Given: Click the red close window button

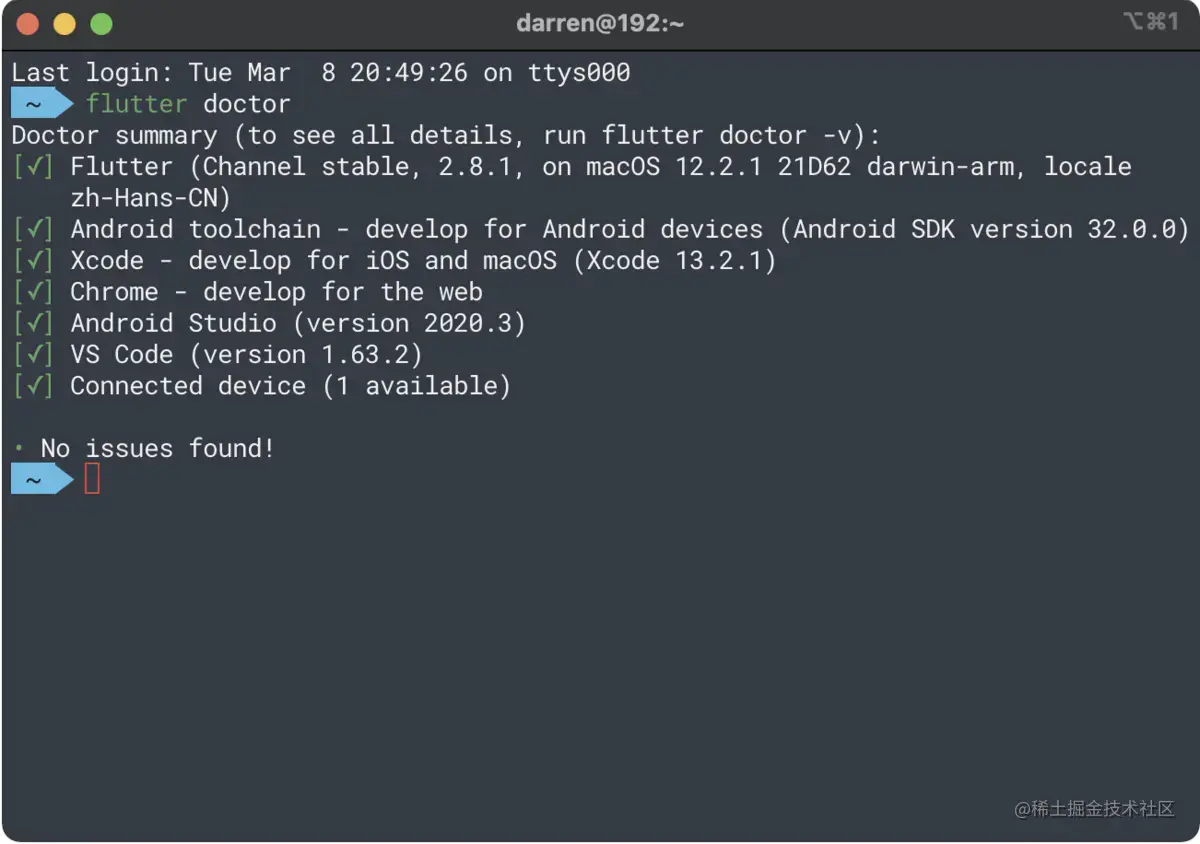Looking at the screenshot, I should [28, 24].
